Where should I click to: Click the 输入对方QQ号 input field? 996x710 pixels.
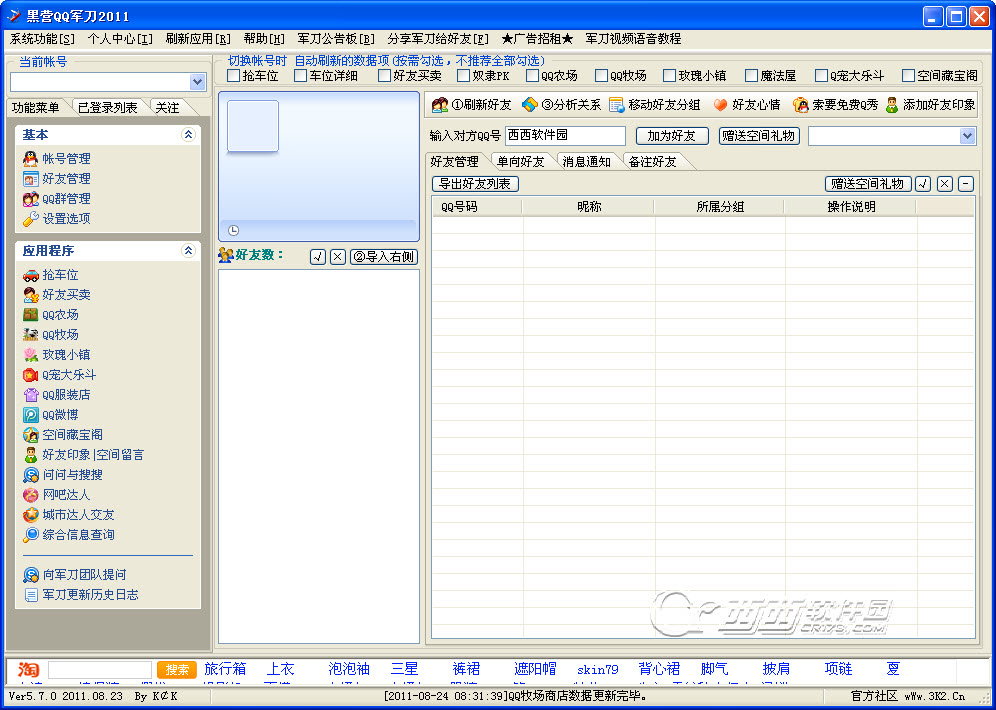click(564, 136)
